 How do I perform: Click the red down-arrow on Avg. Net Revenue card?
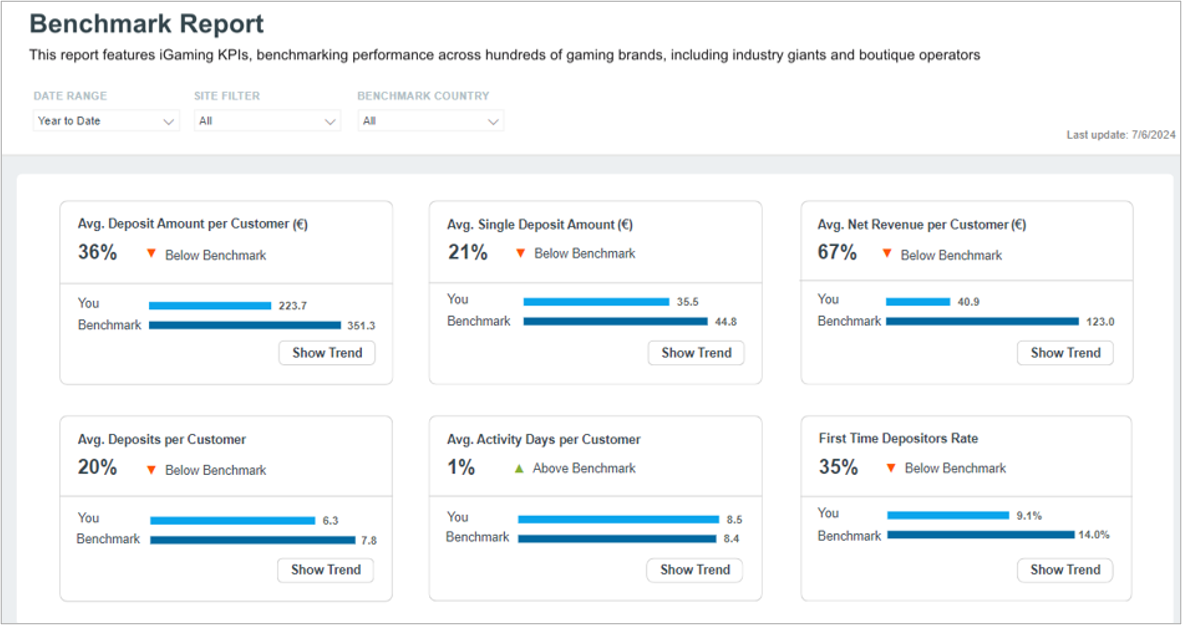pyautogui.click(x=887, y=253)
